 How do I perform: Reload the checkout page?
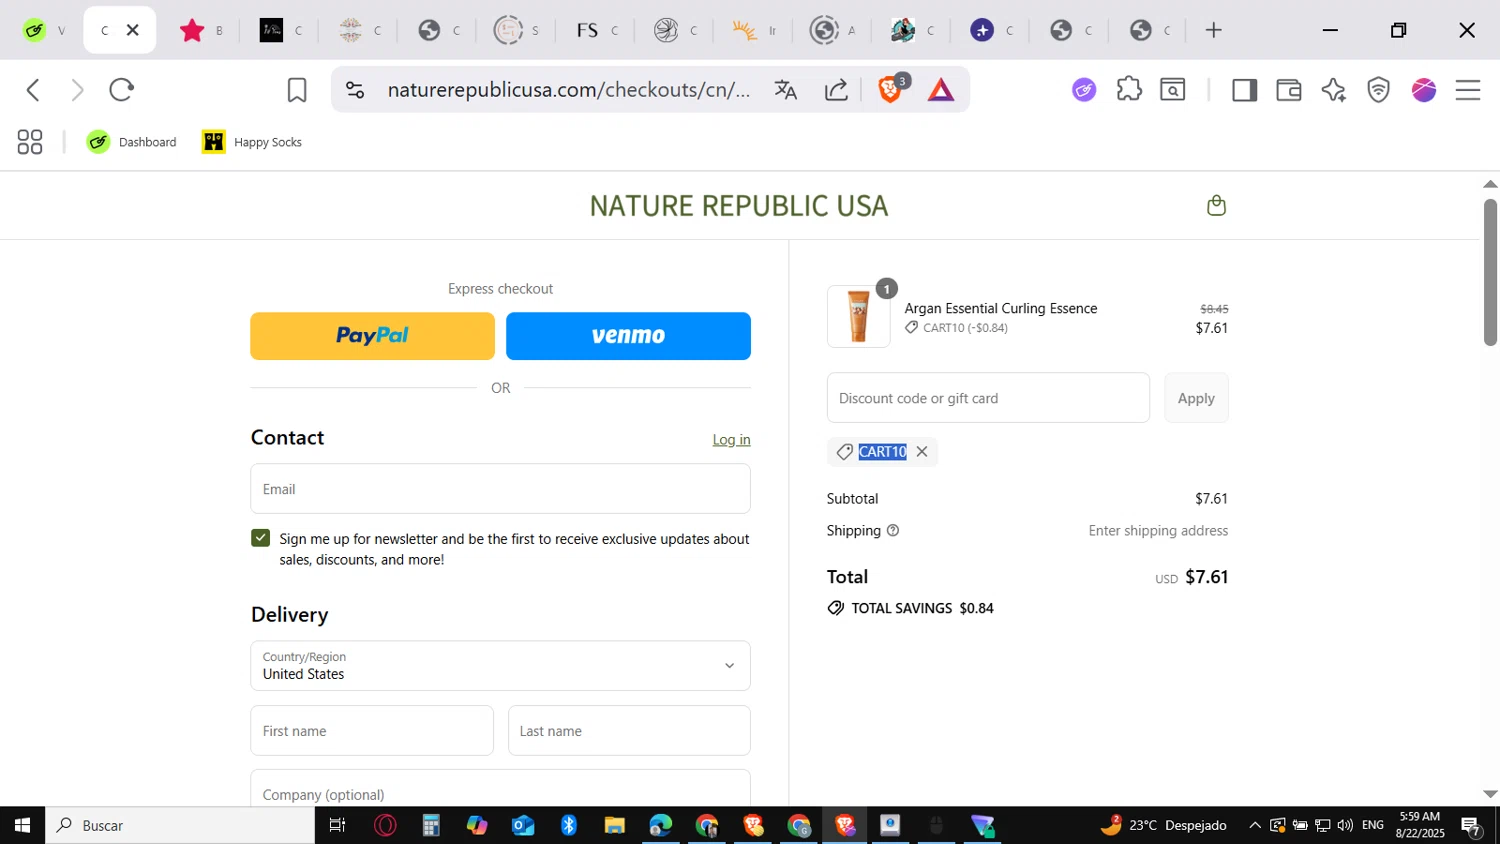point(121,90)
